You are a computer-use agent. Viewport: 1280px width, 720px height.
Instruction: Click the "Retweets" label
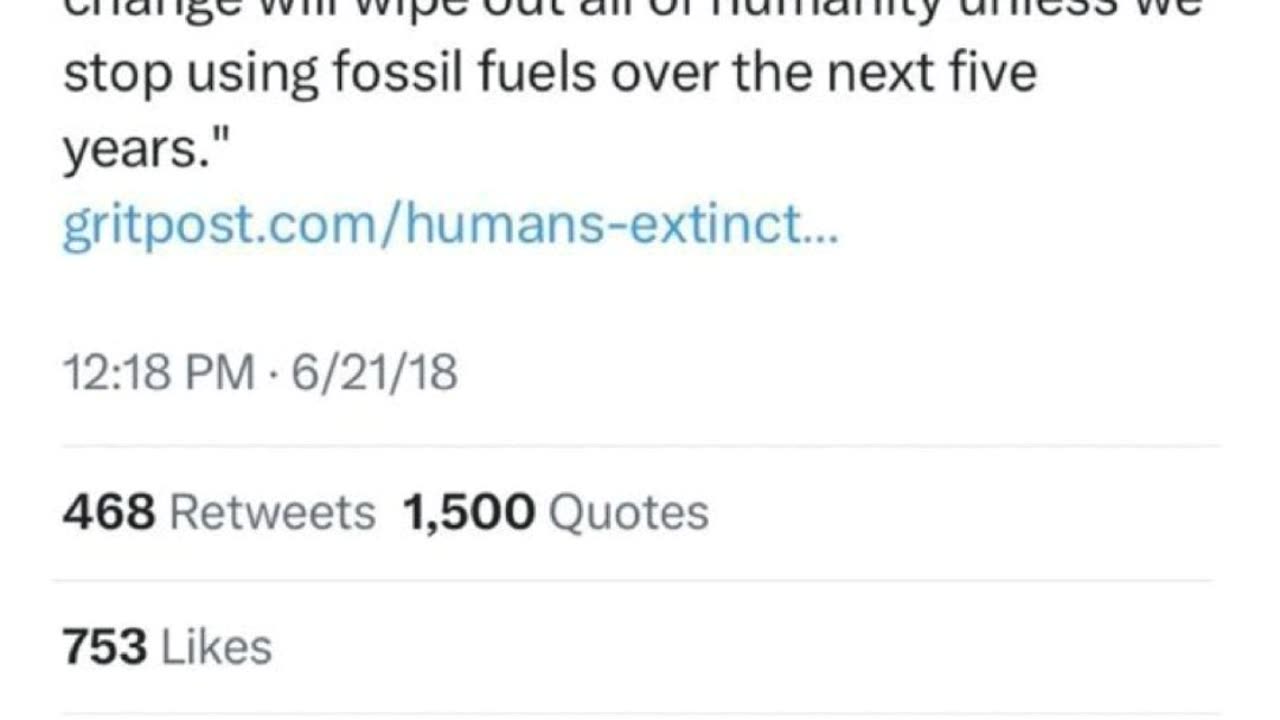[x=272, y=513]
